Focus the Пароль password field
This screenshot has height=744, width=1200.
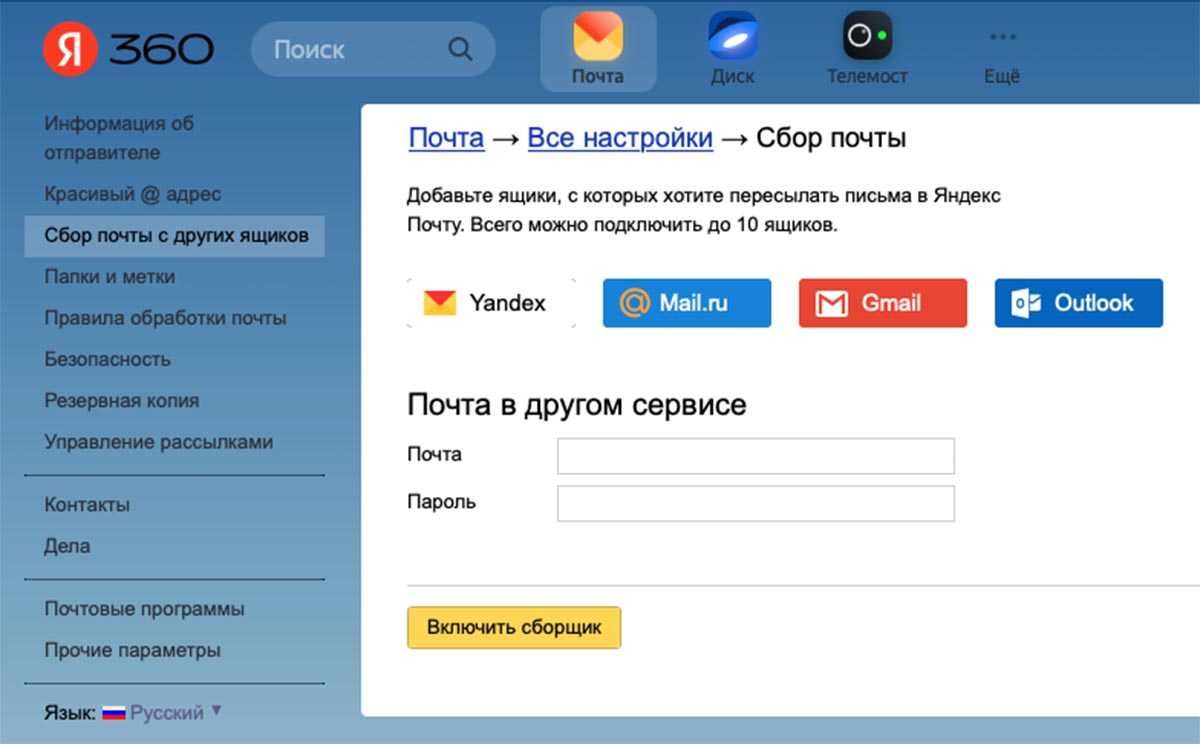coord(755,503)
